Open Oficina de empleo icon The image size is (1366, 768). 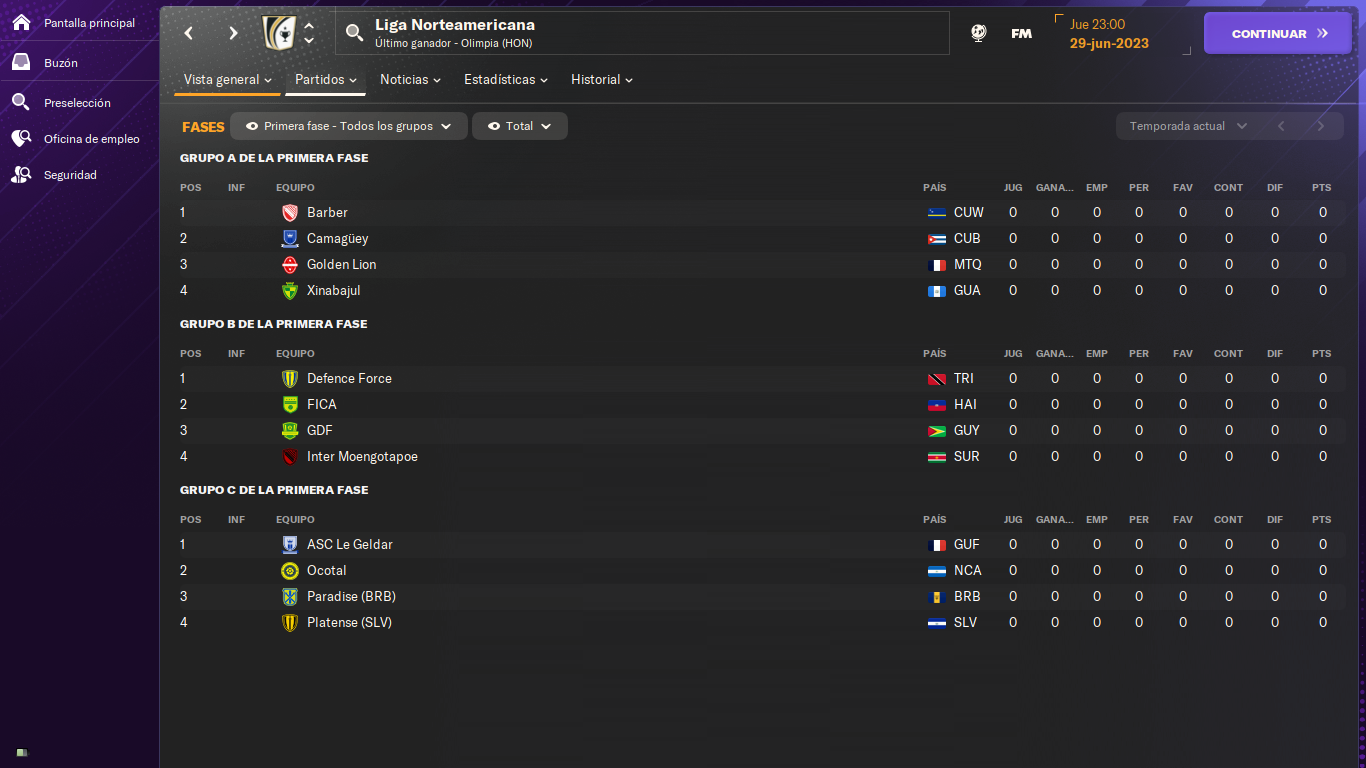(x=21, y=139)
